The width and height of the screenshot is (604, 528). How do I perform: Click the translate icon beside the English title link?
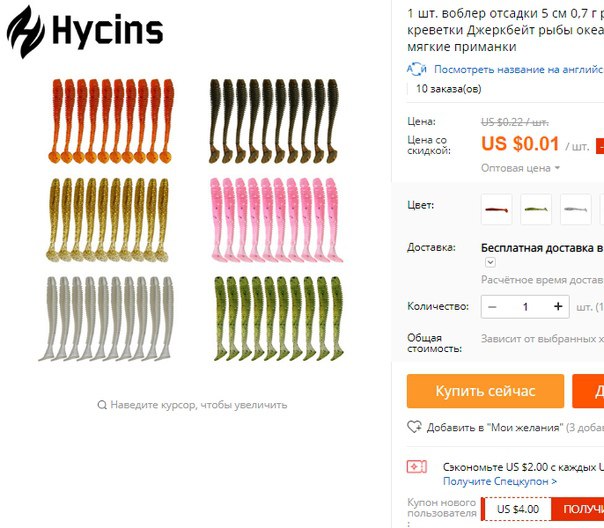point(417,69)
